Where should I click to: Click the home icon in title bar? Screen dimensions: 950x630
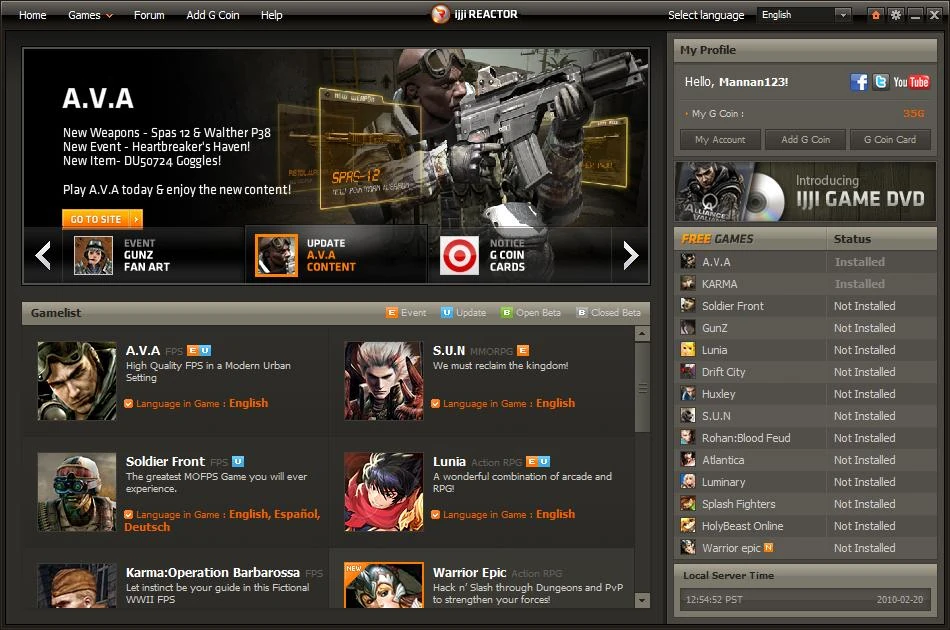pos(875,15)
